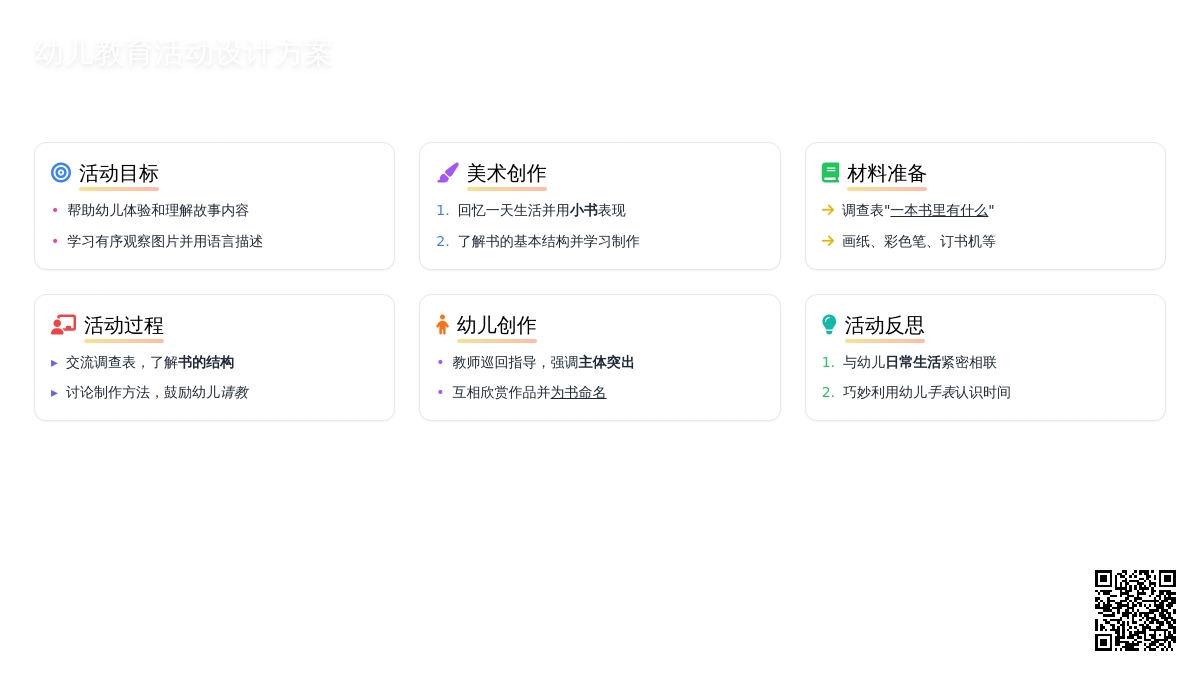Click the italic text 请教
1200x675 pixels.
234,393
